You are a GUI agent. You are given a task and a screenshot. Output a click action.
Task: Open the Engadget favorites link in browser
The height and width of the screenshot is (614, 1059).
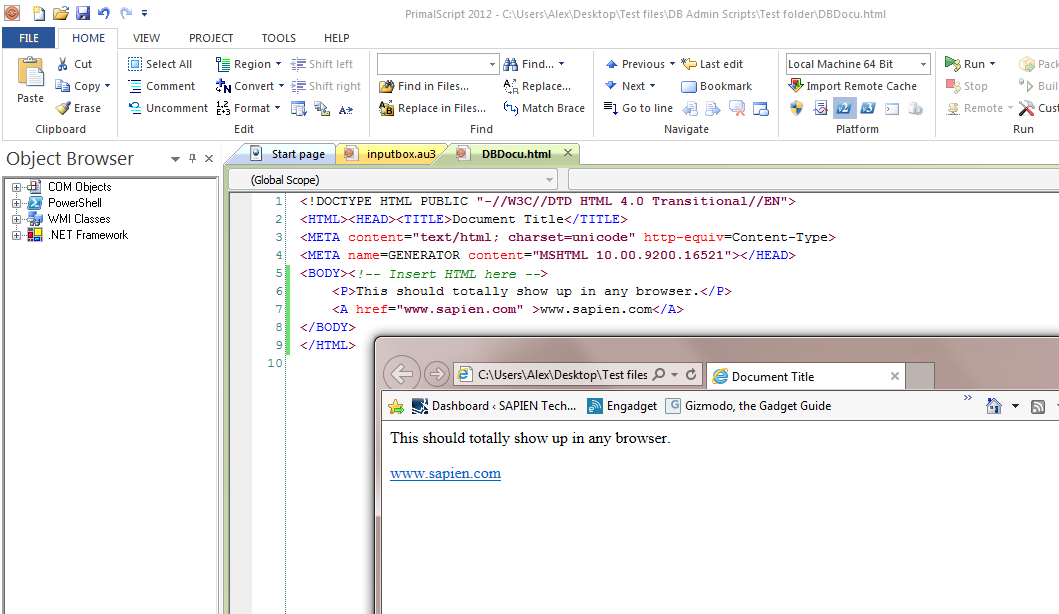[x=622, y=406]
